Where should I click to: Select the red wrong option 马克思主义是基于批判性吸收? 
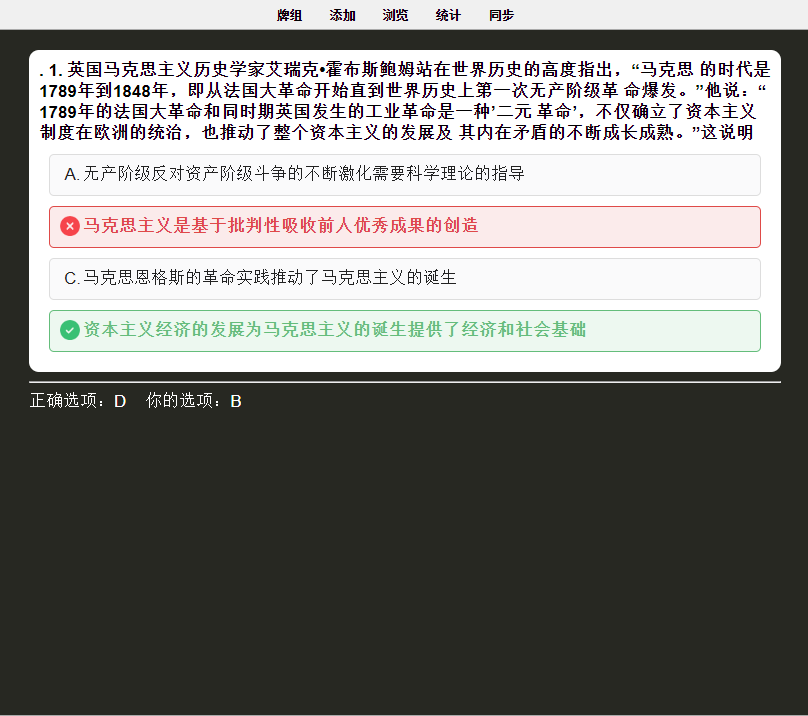pyautogui.click(x=405, y=227)
